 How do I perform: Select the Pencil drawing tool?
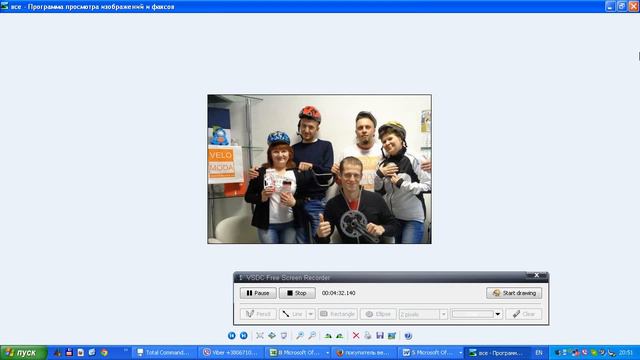coord(258,314)
